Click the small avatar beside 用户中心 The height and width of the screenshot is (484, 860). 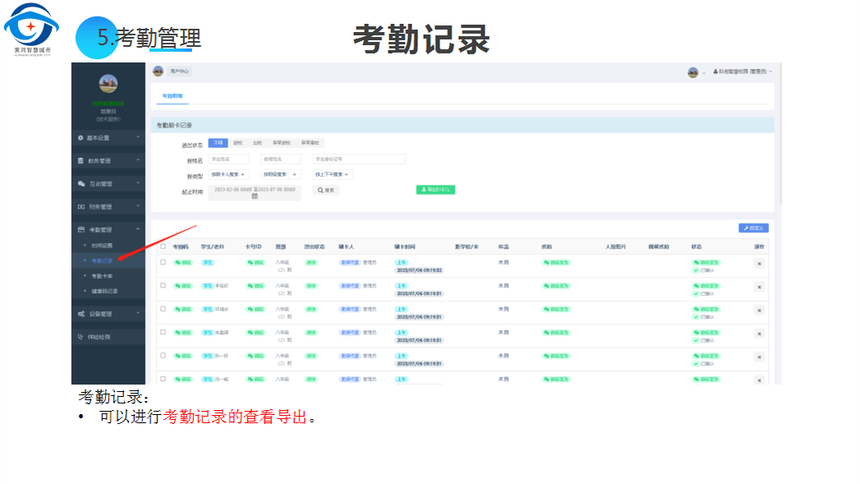tap(158, 71)
